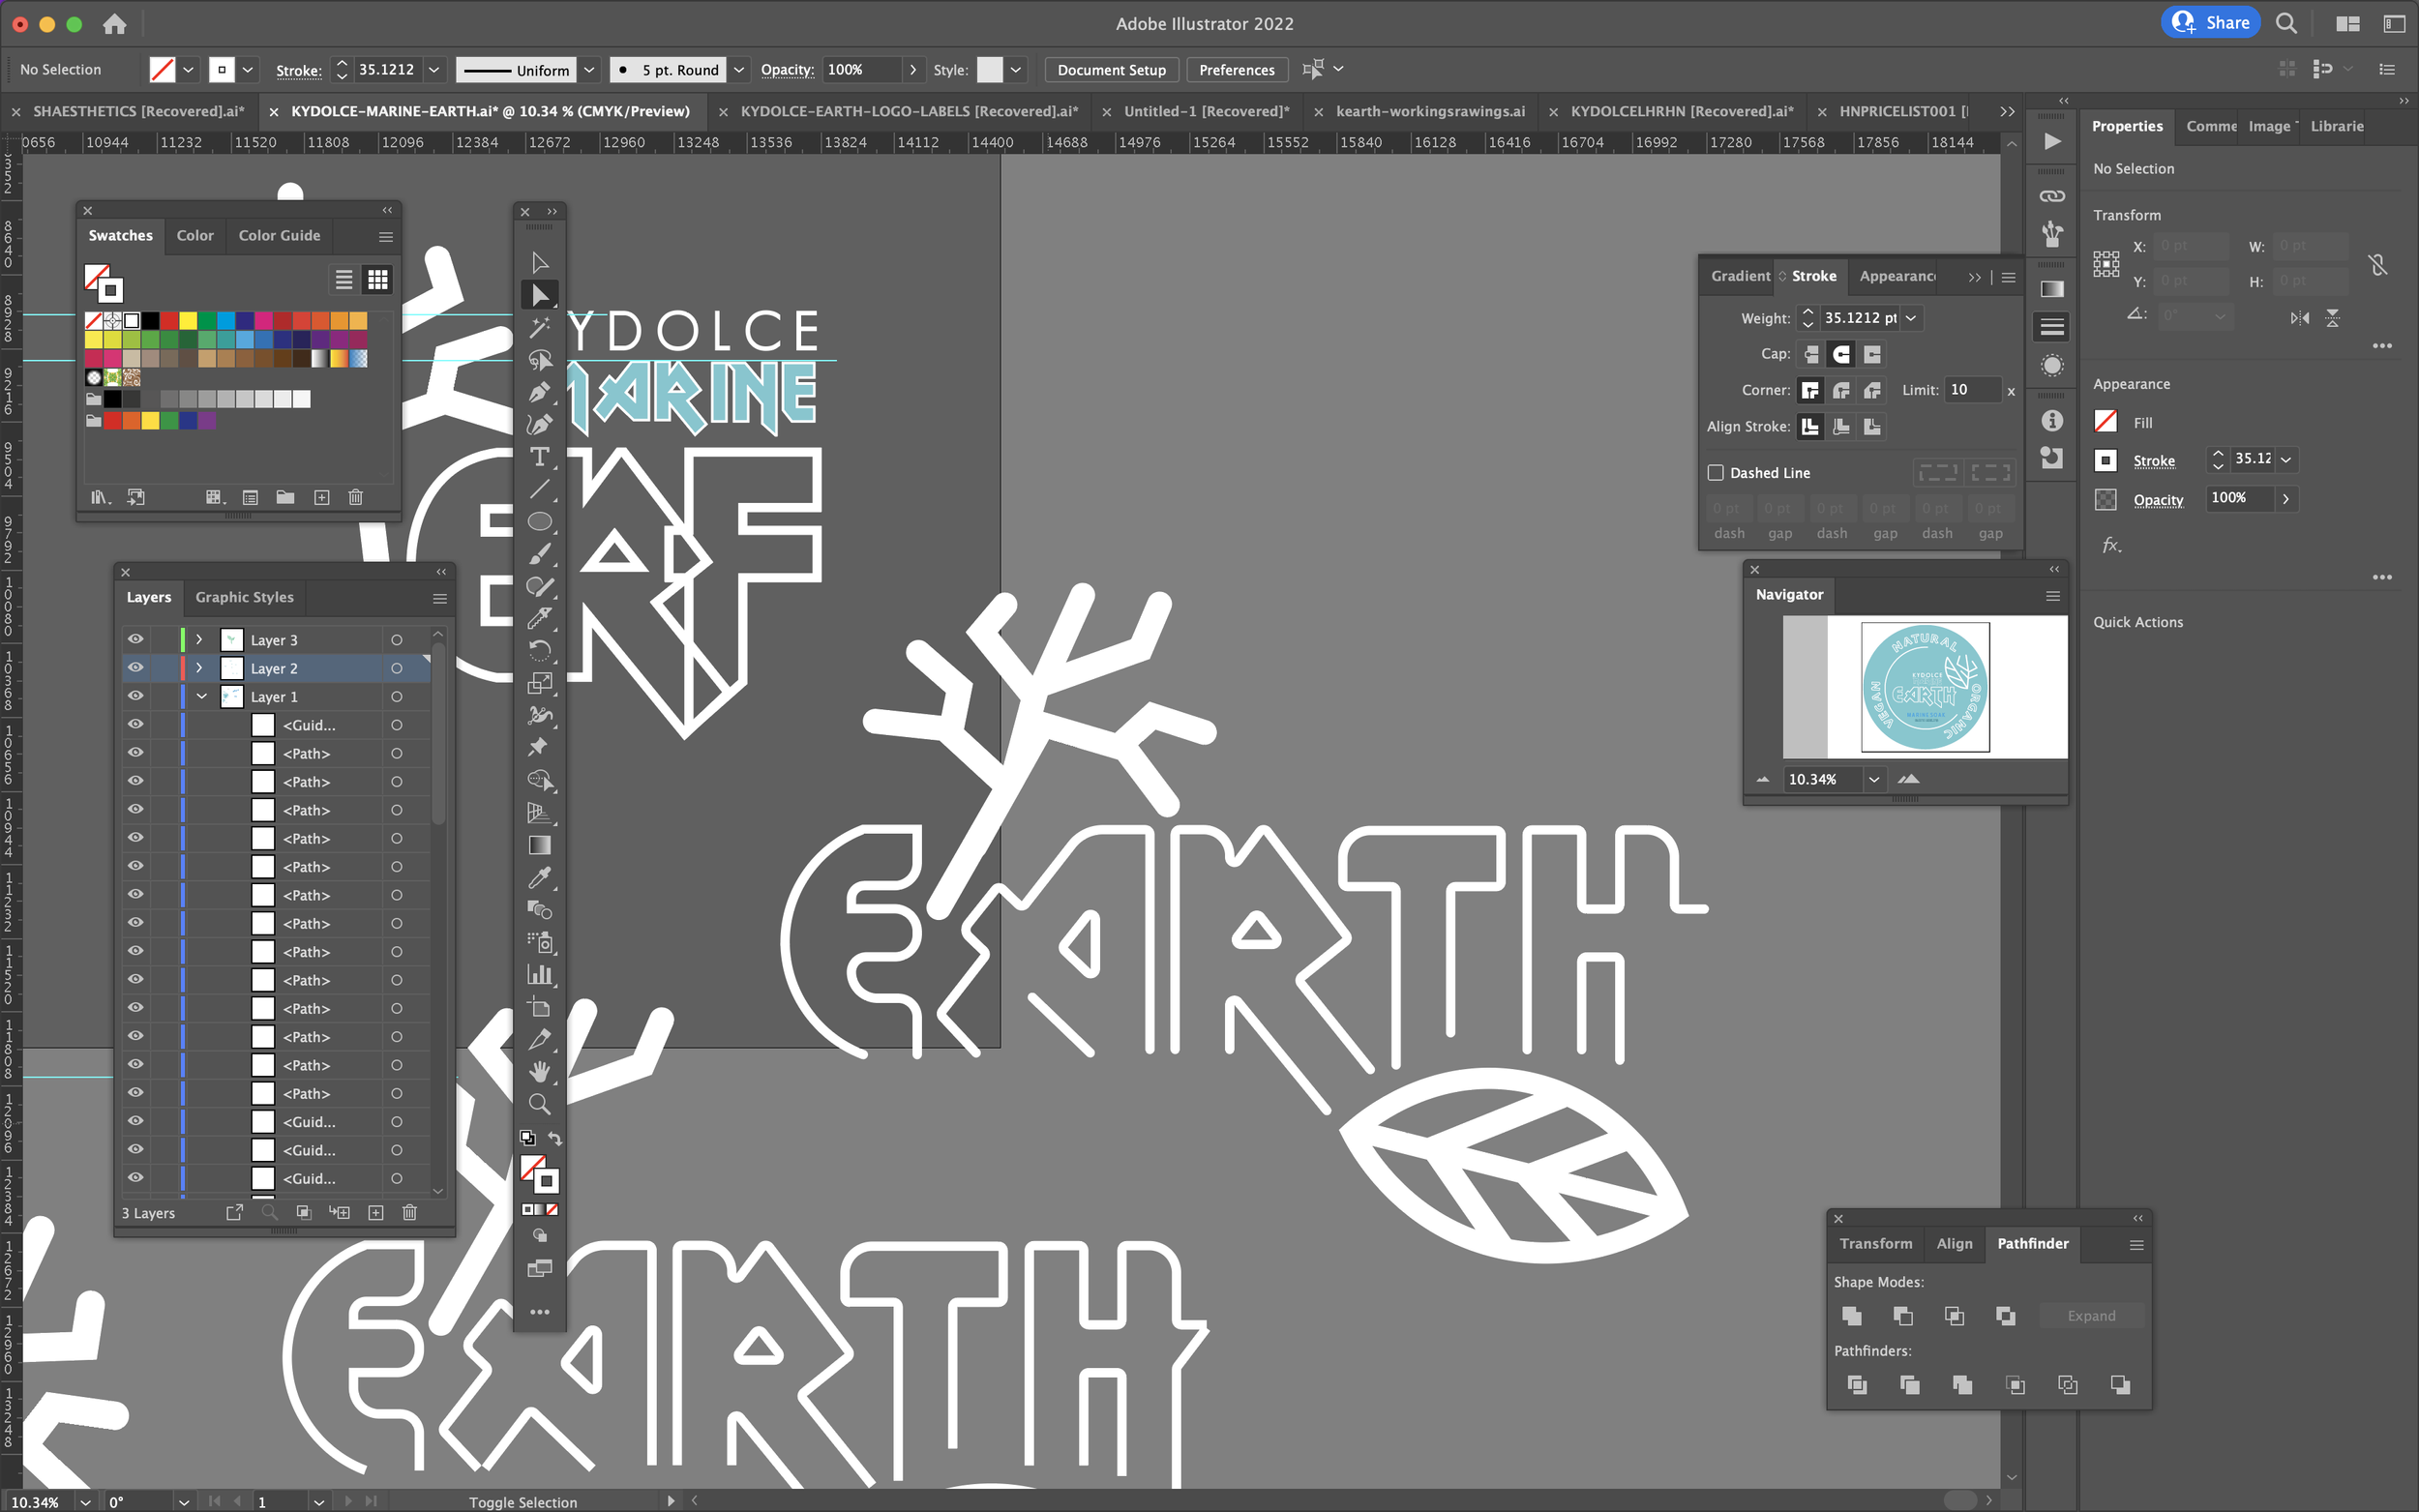Click the Unite shape mode icon
The height and width of the screenshot is (1512, 2419).
[1852, 1316]
